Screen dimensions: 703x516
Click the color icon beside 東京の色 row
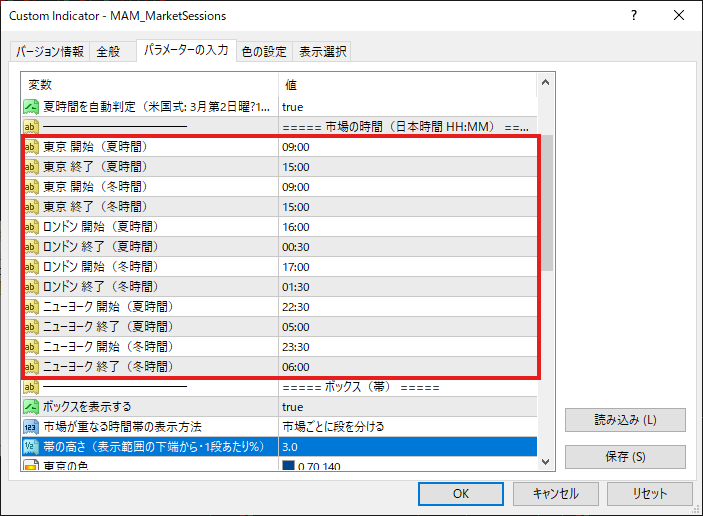[x=31, y=465]
